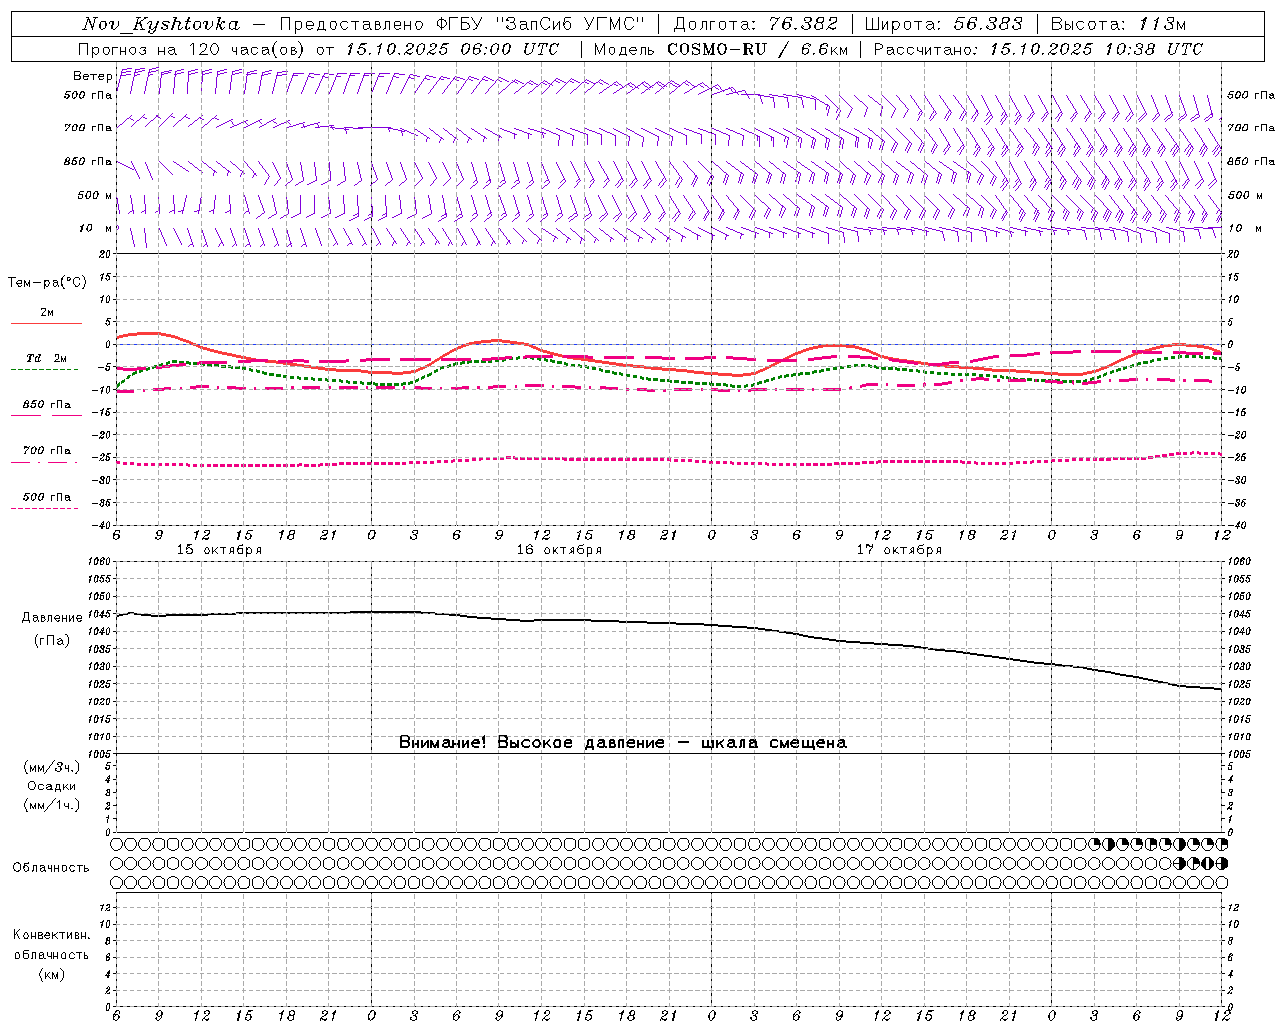Click the Тем-ра(°C) temperature axis title
The image size is (1280, 1024).
pyautogui.click(x=47, y=283)
